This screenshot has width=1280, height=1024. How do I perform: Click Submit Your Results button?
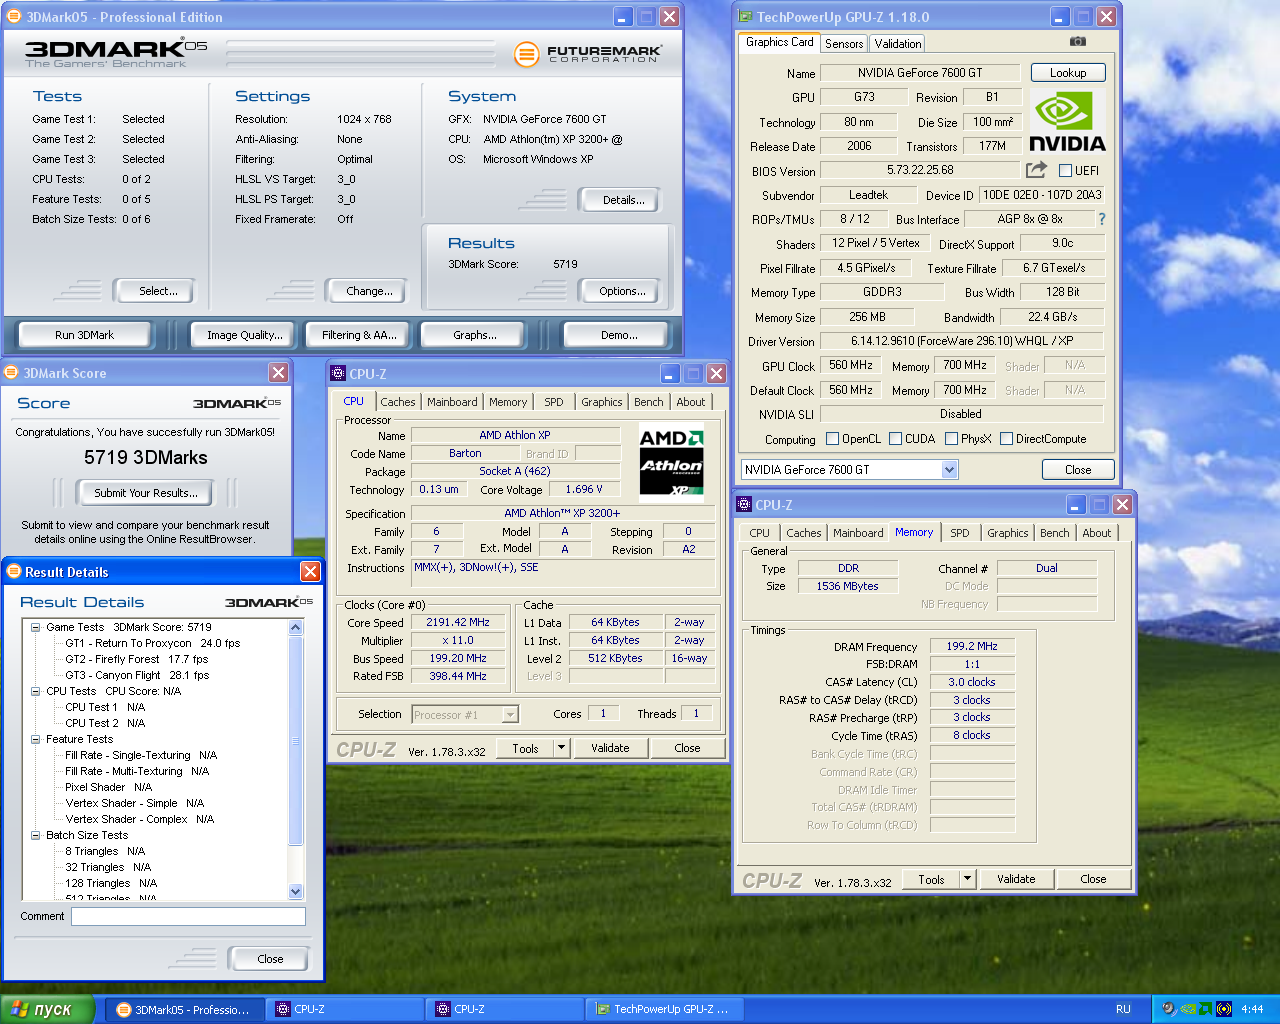(146, 493)
